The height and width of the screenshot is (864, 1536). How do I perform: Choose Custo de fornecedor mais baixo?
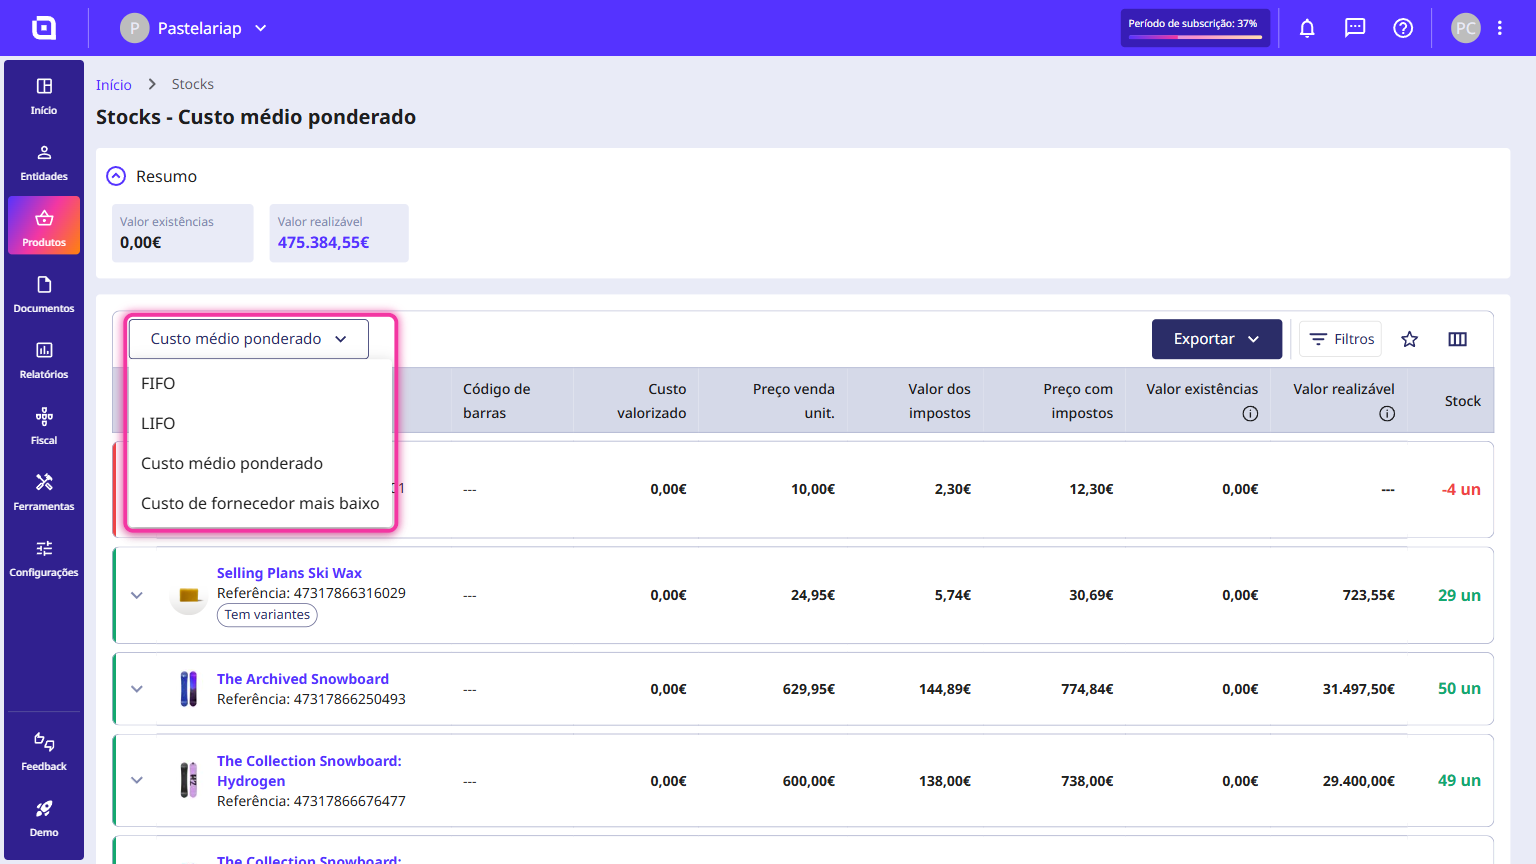point(261,503)
